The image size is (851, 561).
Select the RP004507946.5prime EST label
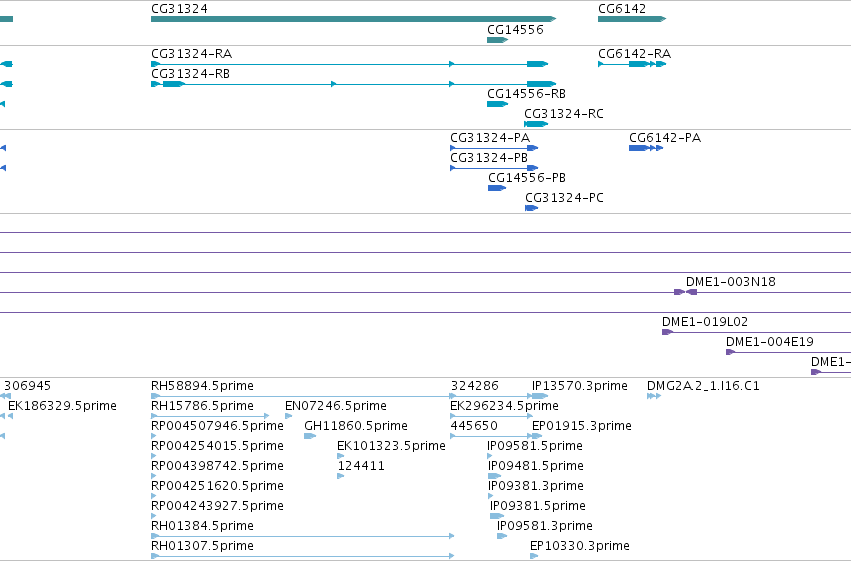click(217, 426)
